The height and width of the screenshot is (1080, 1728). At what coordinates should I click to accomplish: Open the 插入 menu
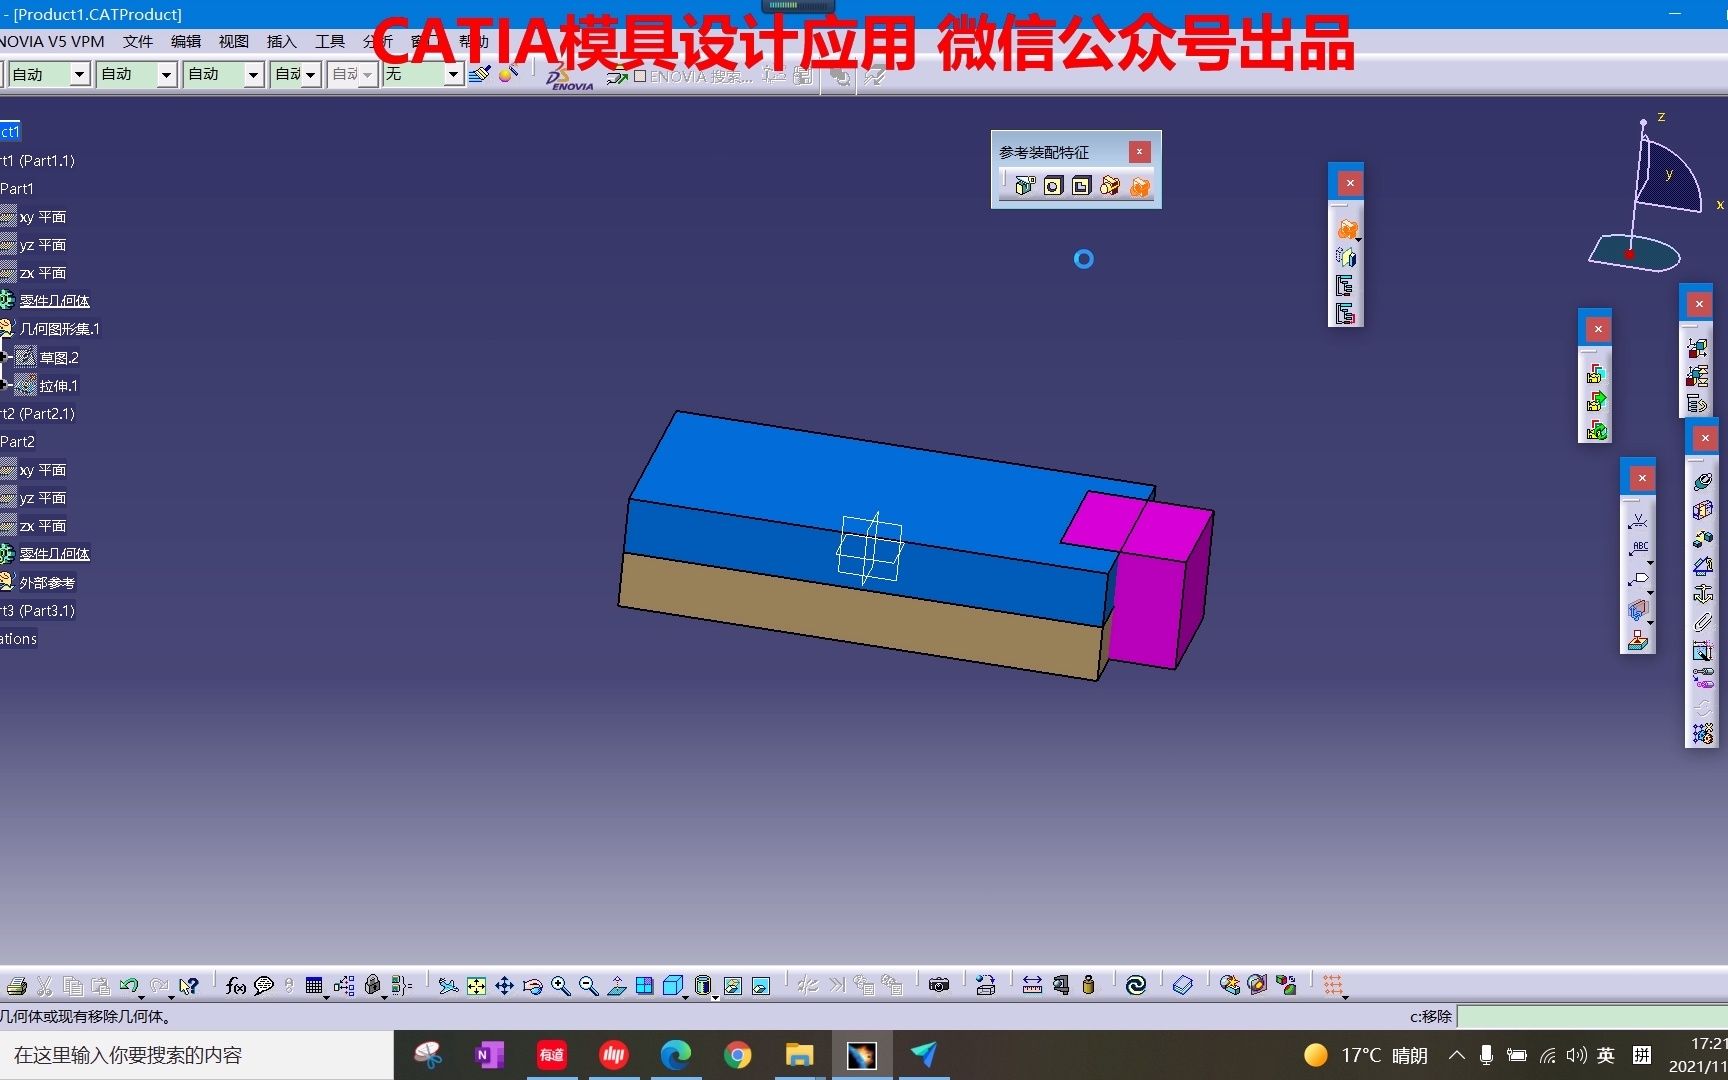(x=282, y=41)
